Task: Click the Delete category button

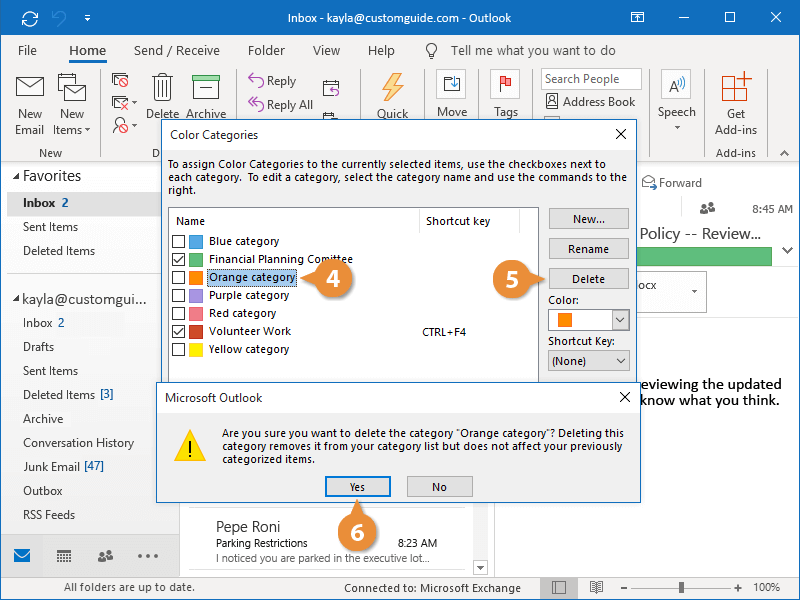Action: [x=589, y=279]
